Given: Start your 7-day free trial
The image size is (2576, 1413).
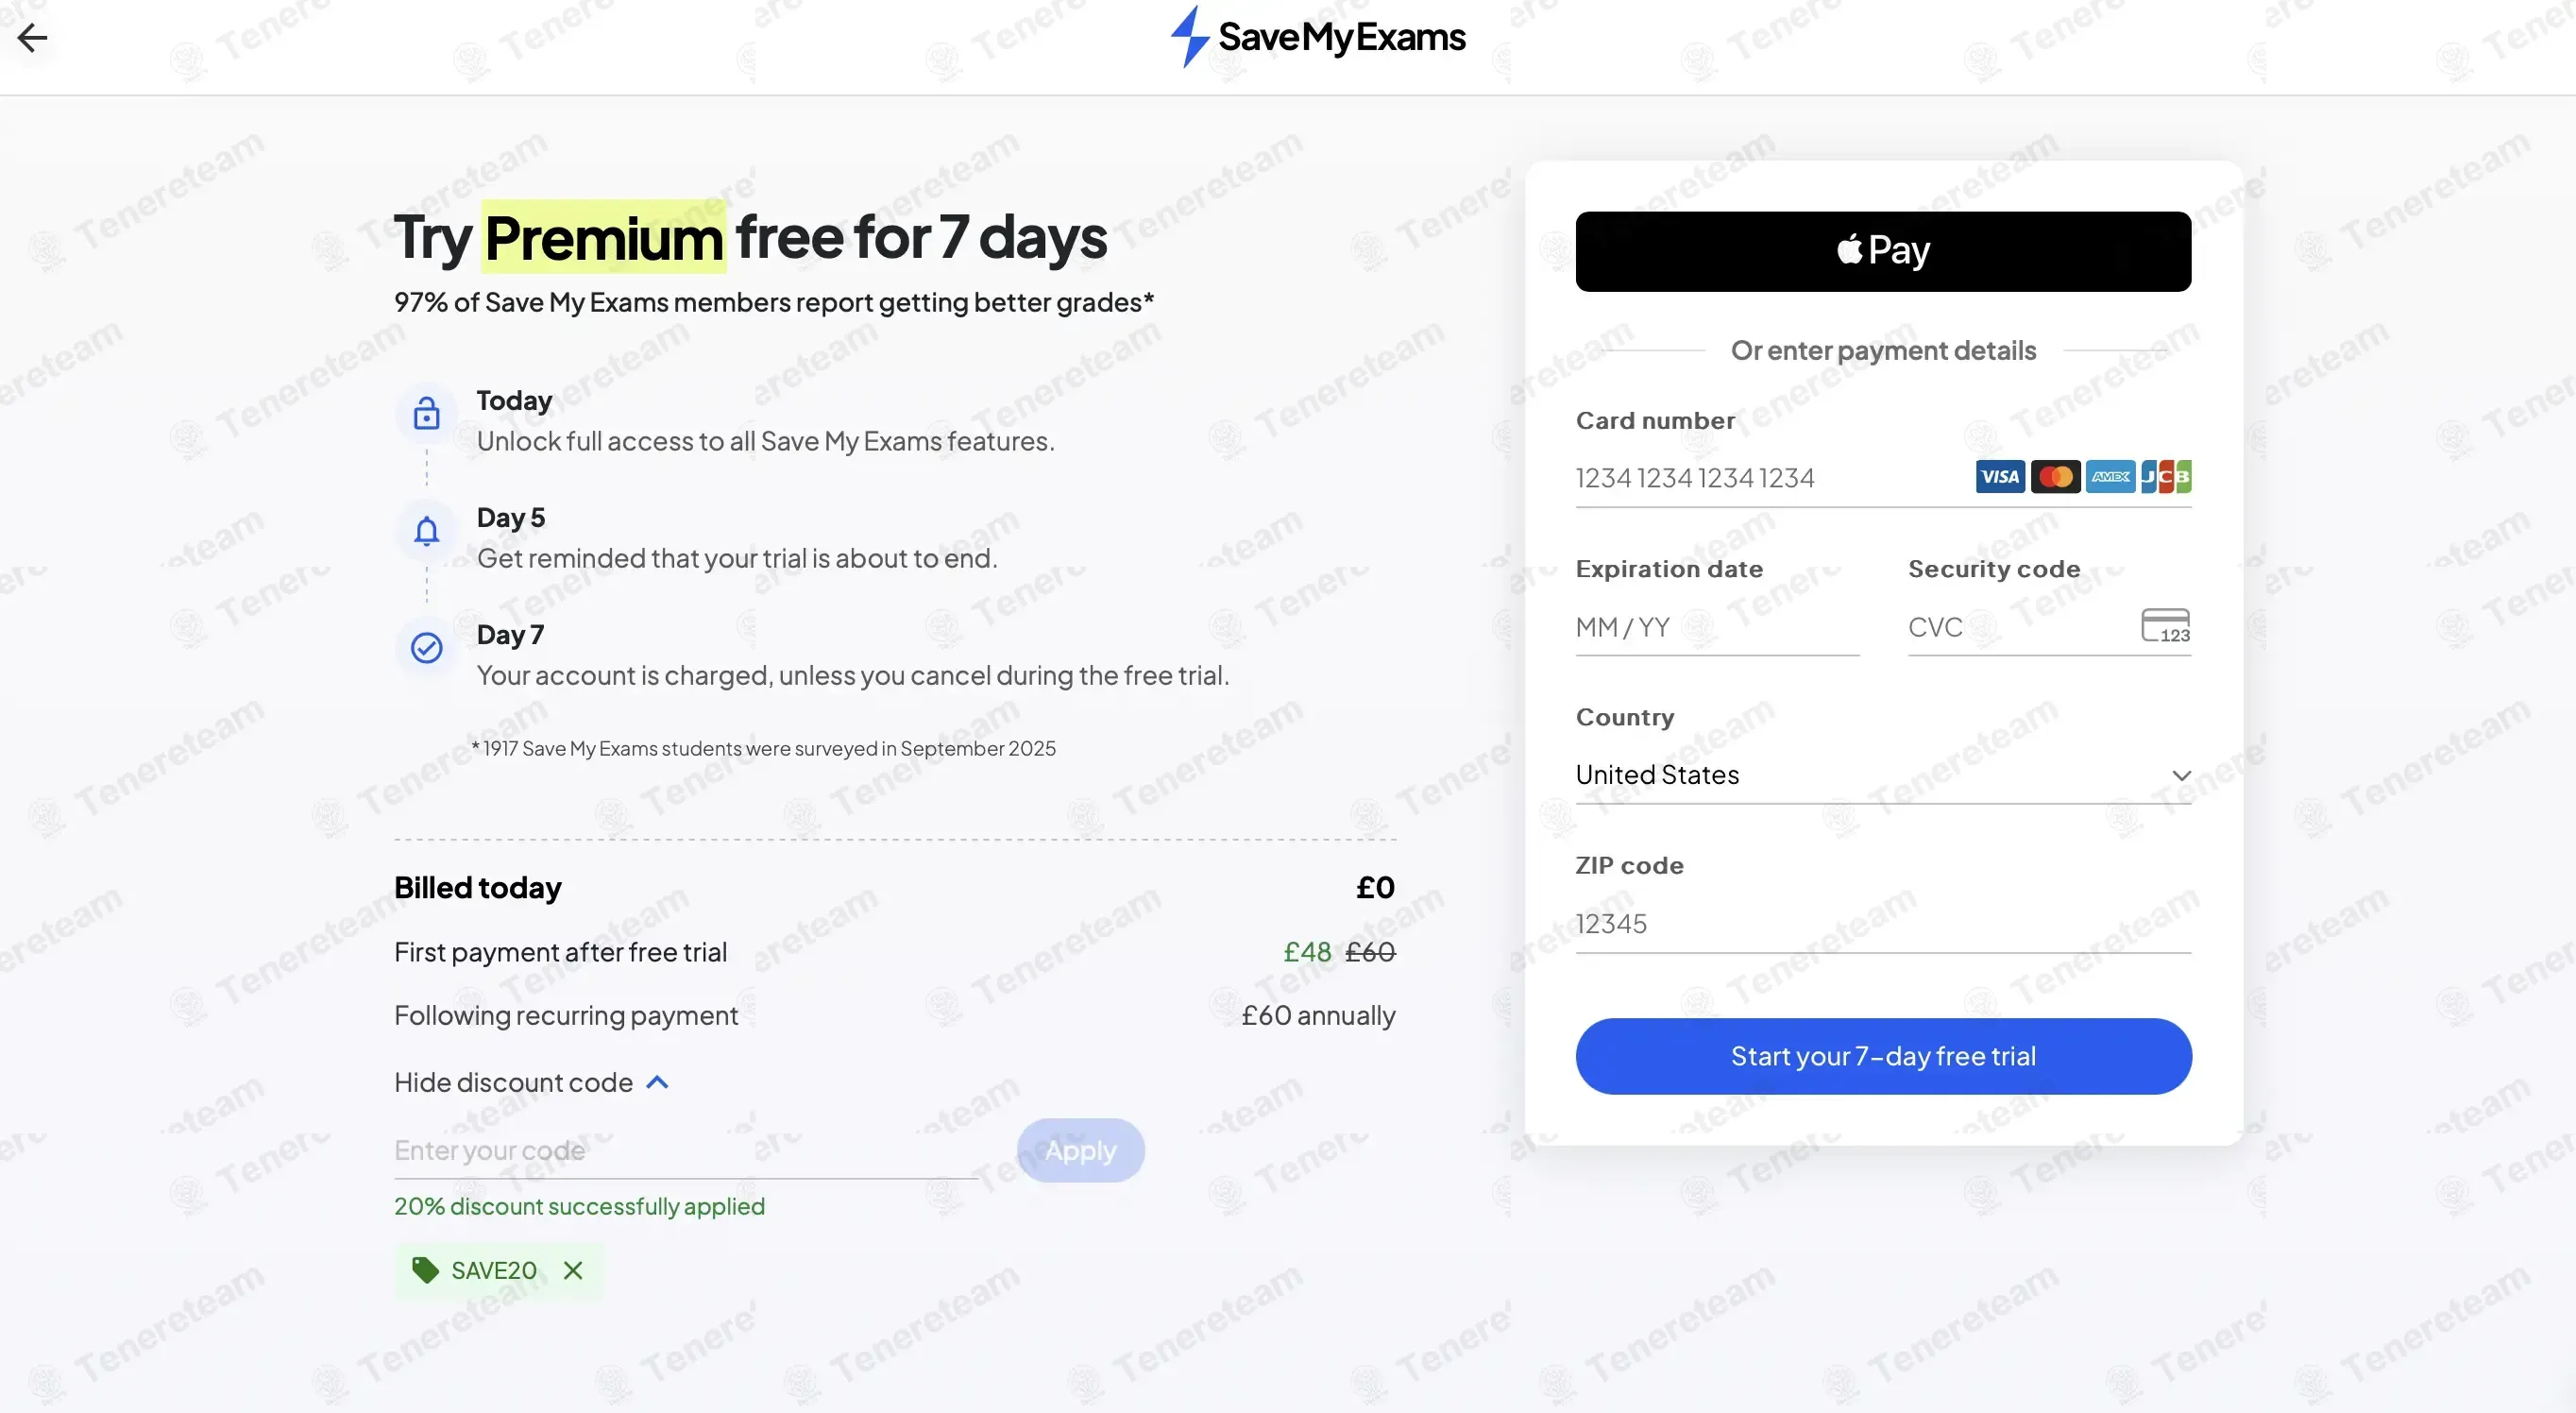Looking at the screenshot, I should pyautogui.click(x=1882, y=1056).
